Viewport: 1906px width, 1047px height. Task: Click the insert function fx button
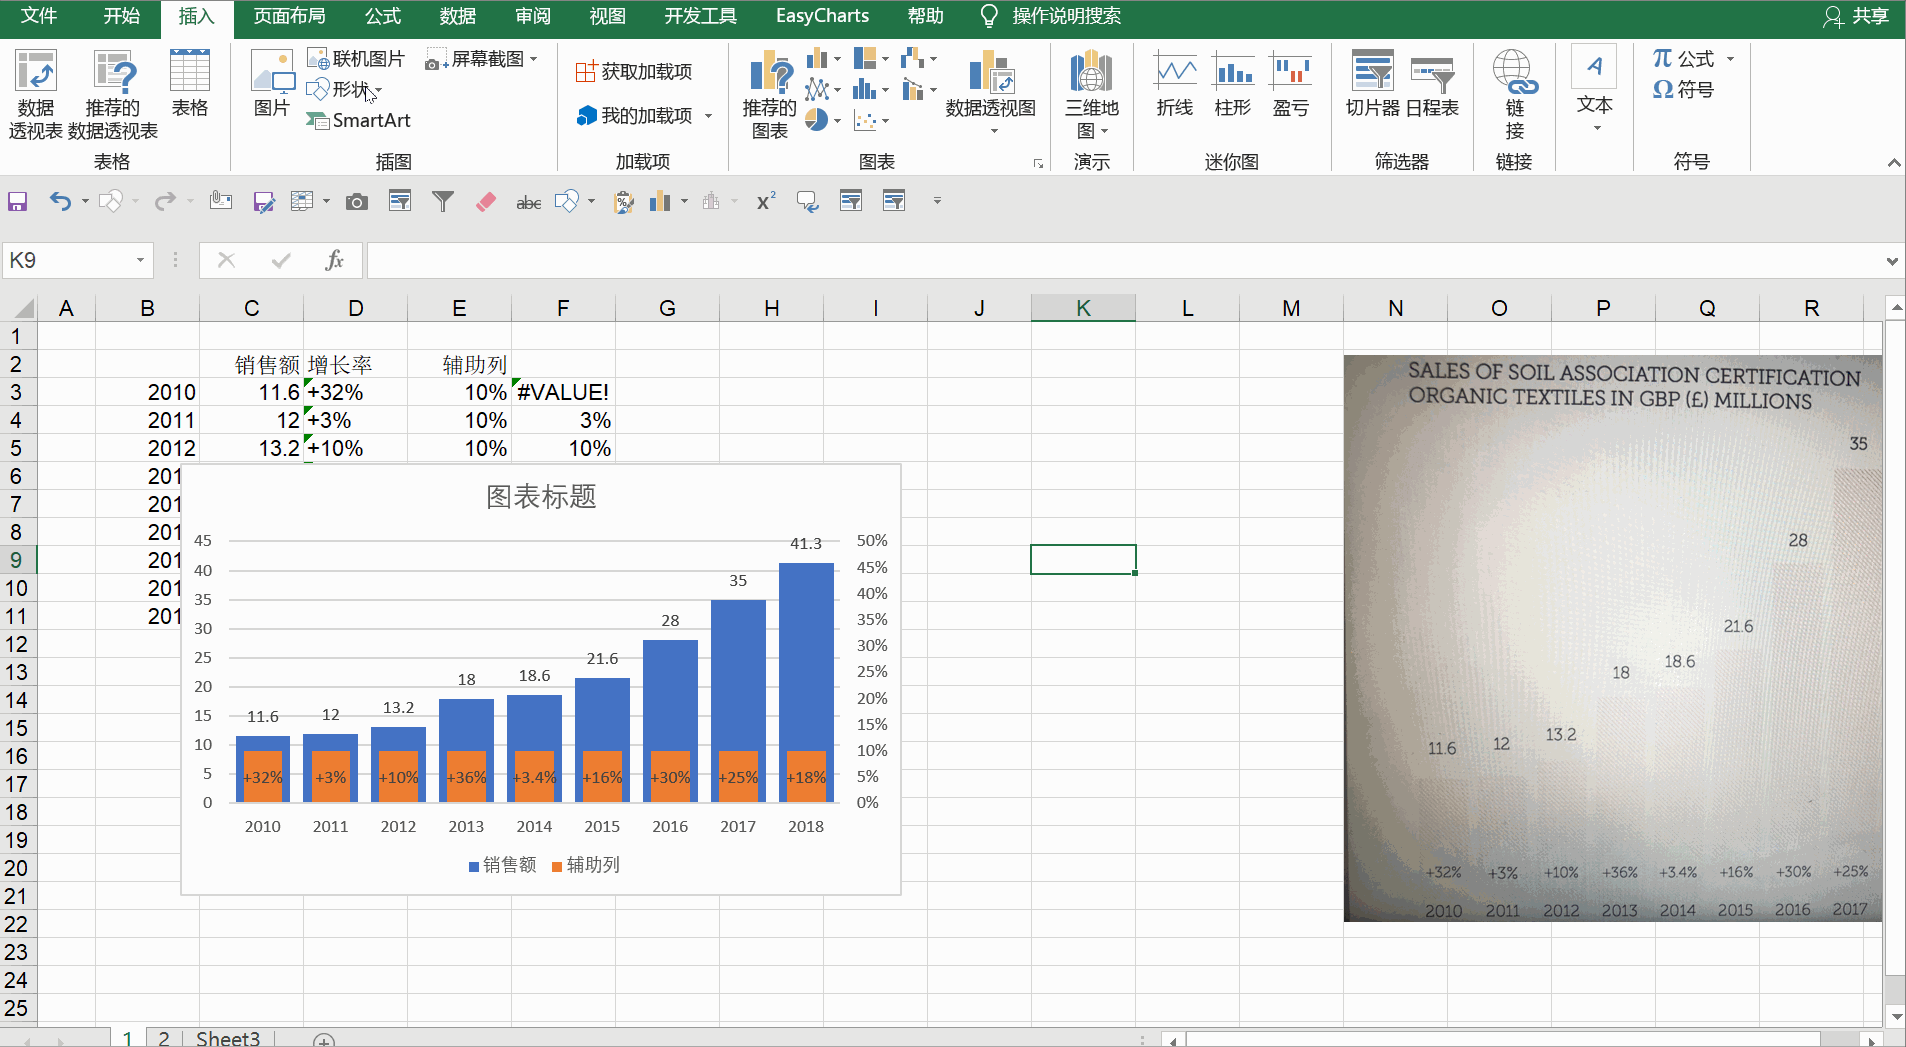[334, 261]
